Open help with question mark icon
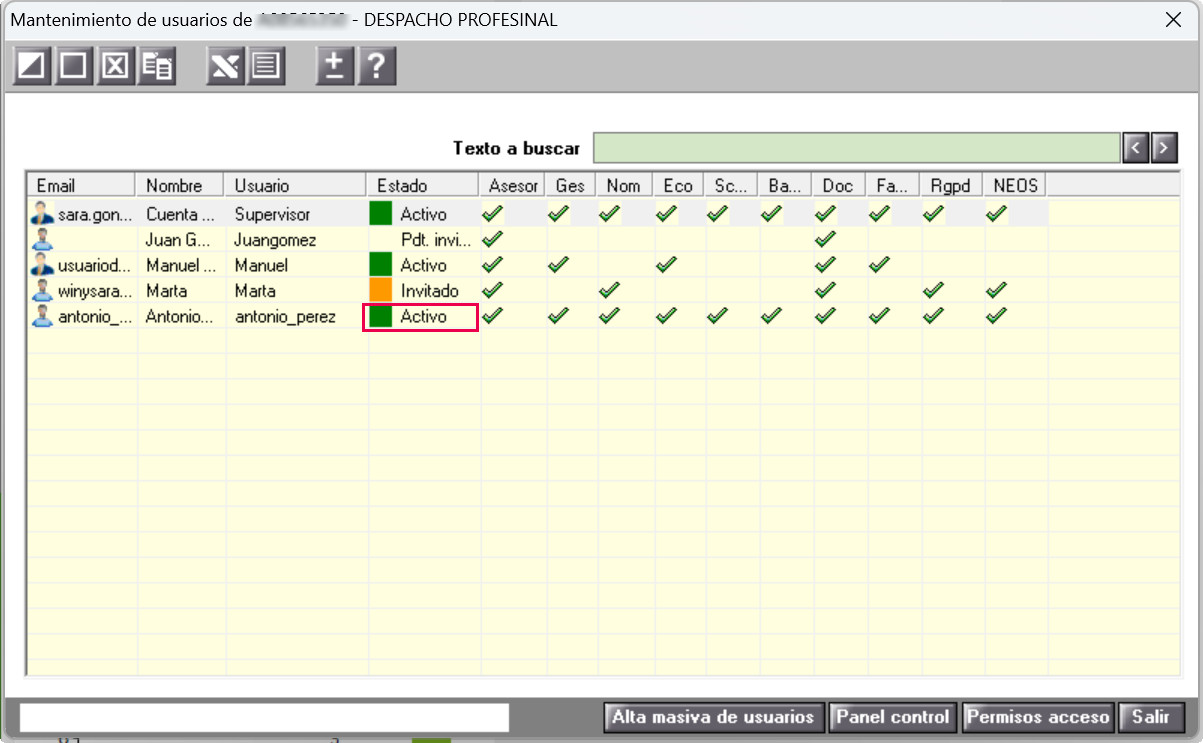The height and width of the screenshot is (743, 1203). (376, 66)
